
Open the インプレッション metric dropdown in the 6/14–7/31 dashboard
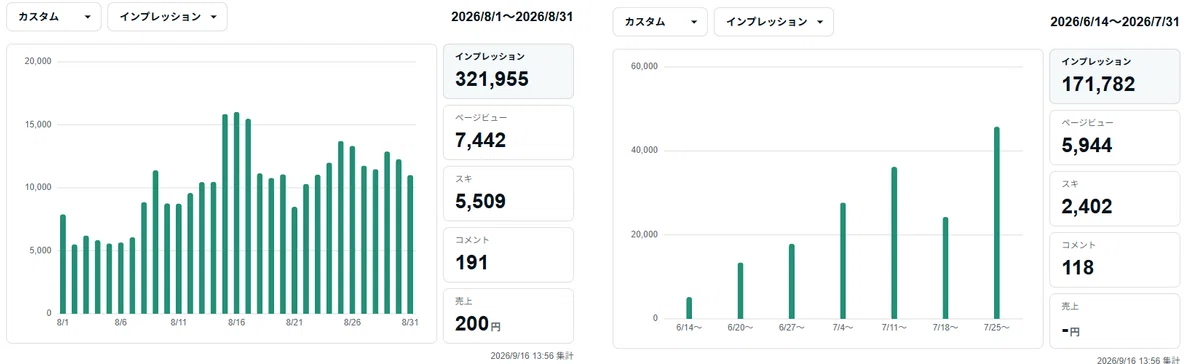(x=774, y=22)
